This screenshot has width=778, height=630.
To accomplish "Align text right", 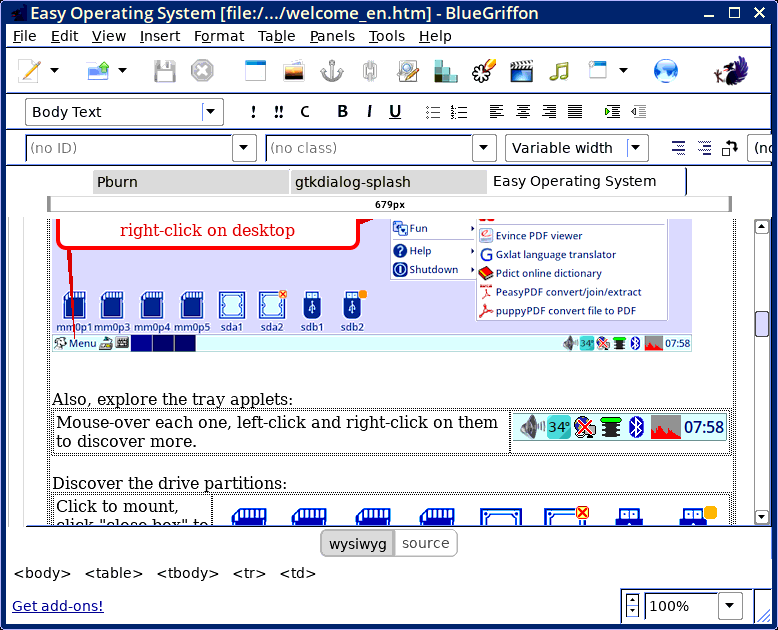I will click(x=549, y=112).
